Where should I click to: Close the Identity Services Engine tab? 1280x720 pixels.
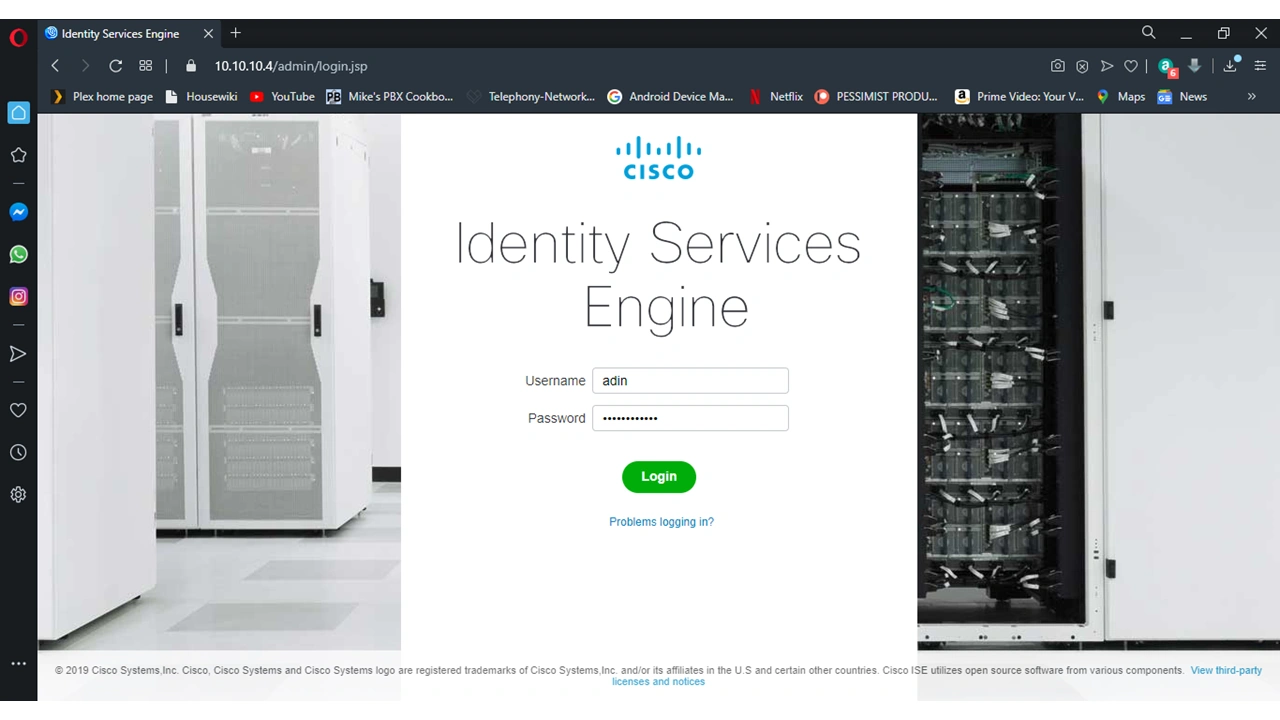(208, 34)
